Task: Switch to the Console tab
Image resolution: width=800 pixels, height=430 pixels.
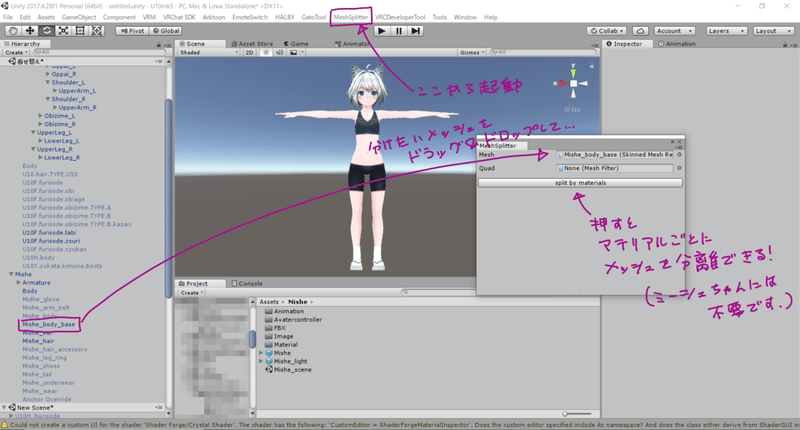Action: [247, 284]
